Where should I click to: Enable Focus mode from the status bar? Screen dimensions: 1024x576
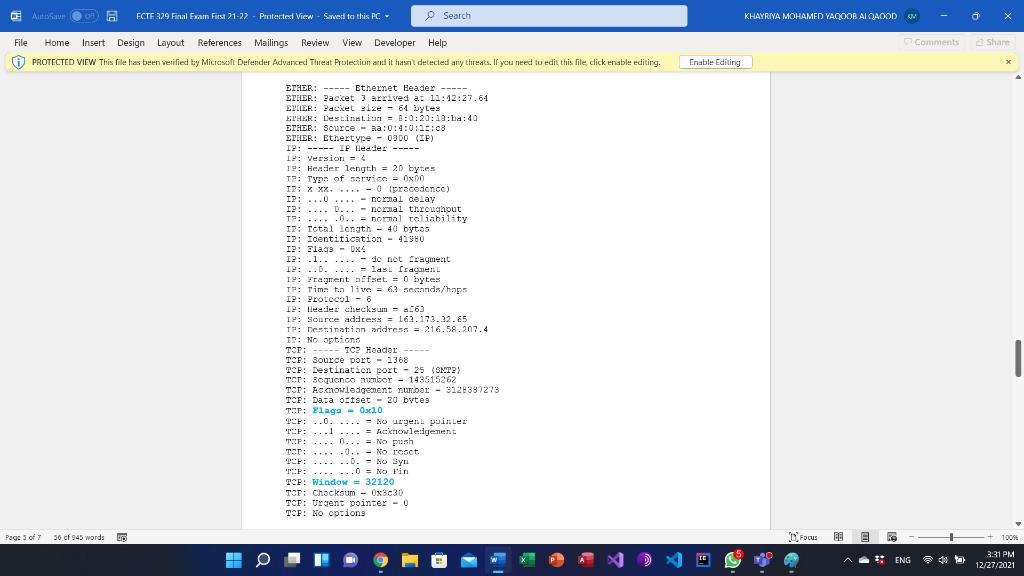800,537
